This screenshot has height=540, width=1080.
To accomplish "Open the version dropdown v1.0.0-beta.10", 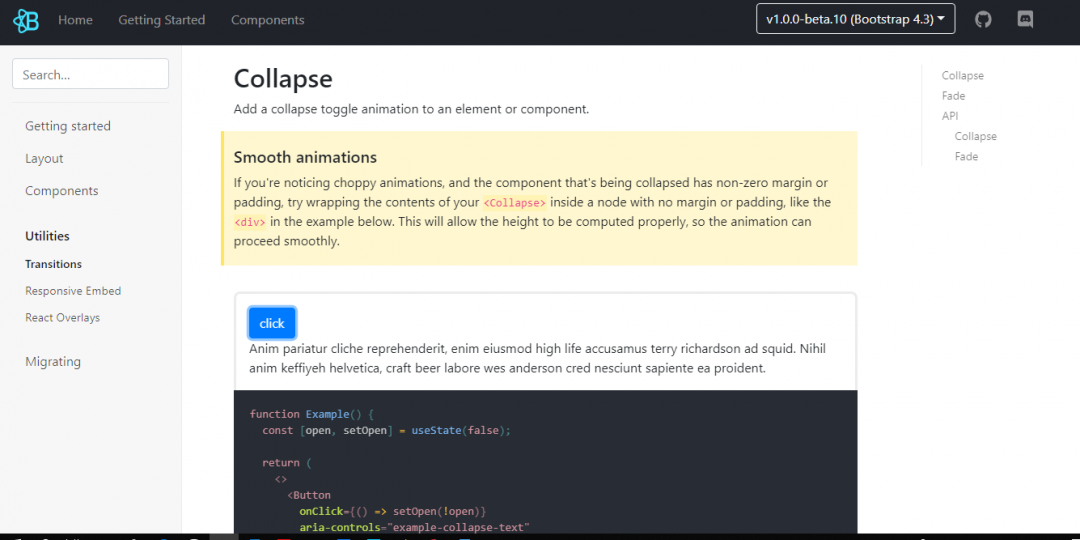I will click(x=855, y=19).
